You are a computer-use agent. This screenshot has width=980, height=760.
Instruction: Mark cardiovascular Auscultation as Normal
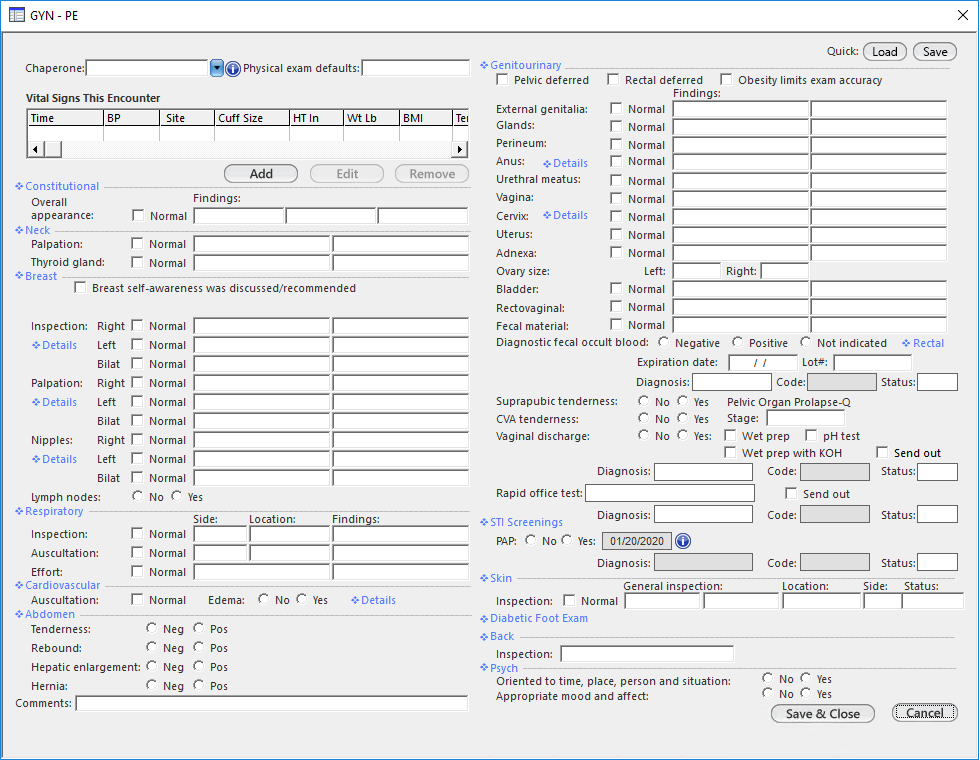137,600
